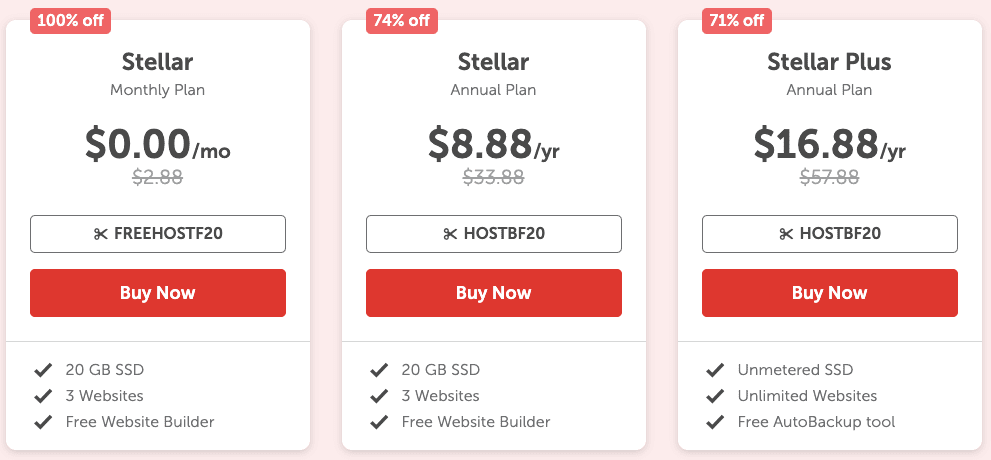Select the Stellar Plus plan title
The image size is (991, 460).
(x=829, y=62)
